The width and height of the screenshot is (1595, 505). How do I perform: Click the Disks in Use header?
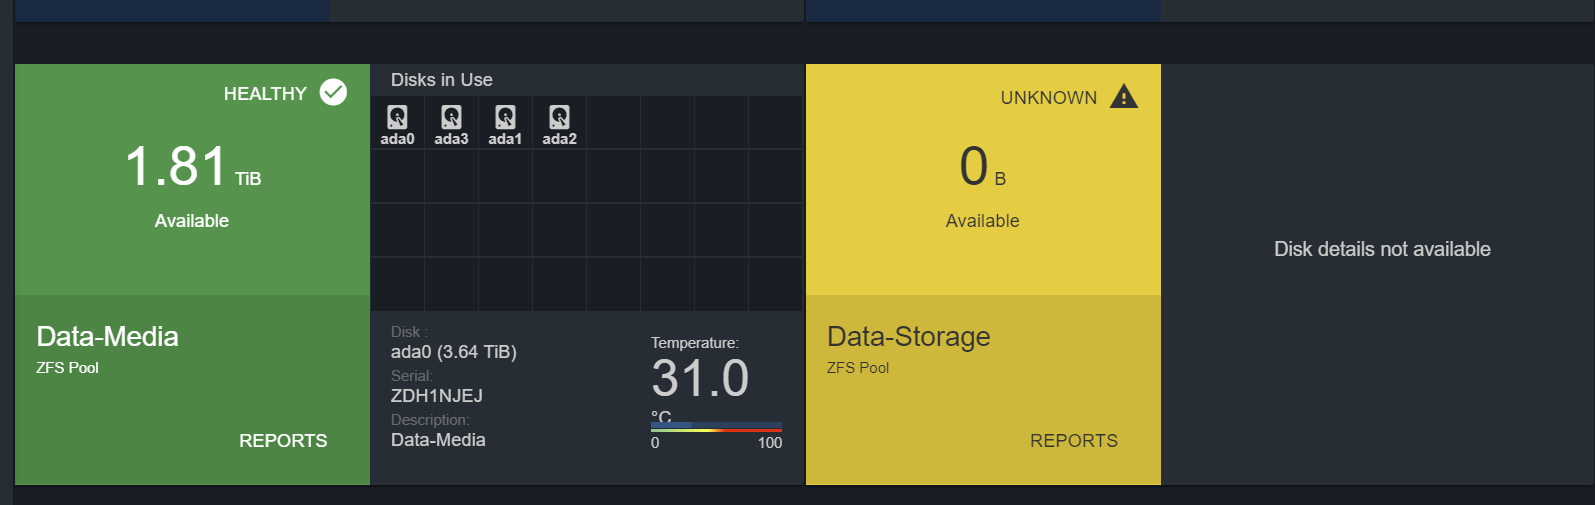[442, 80]
